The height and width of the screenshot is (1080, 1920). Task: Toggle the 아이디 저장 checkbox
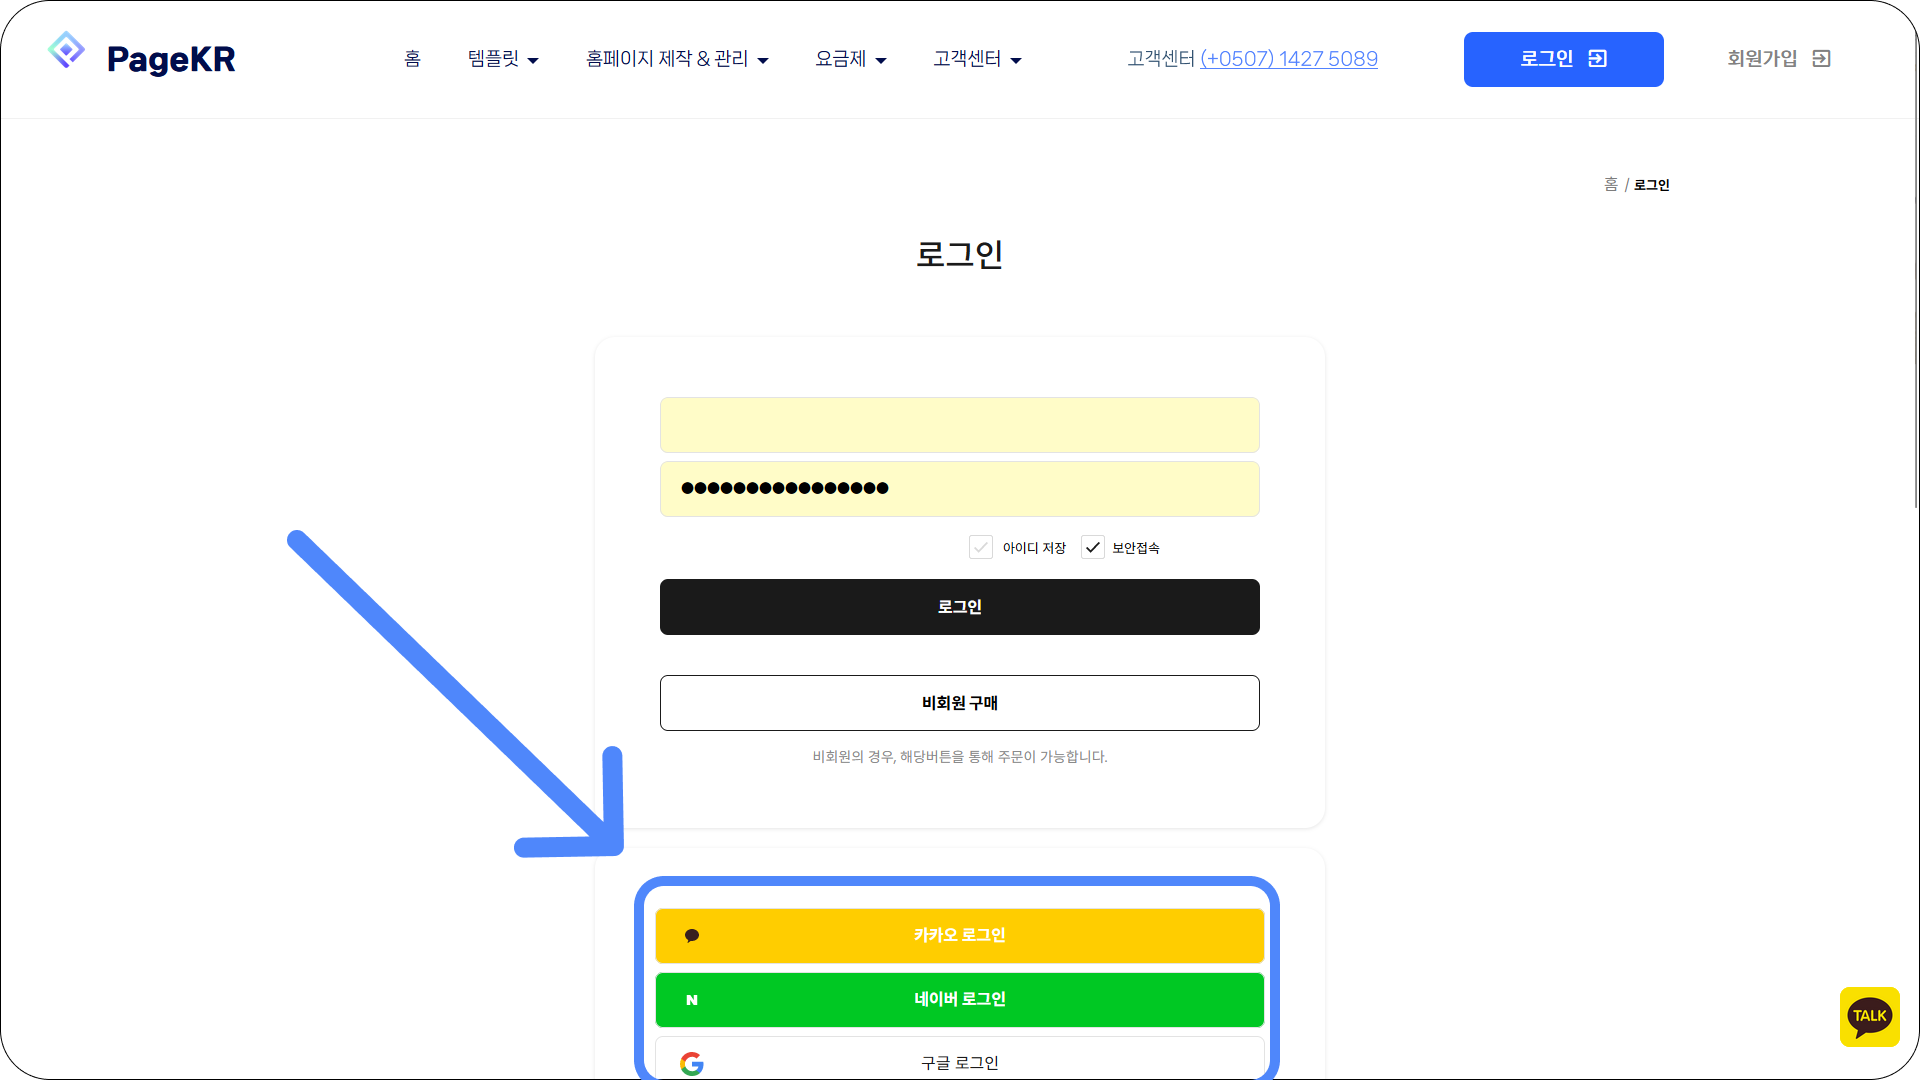pos(981,547)
